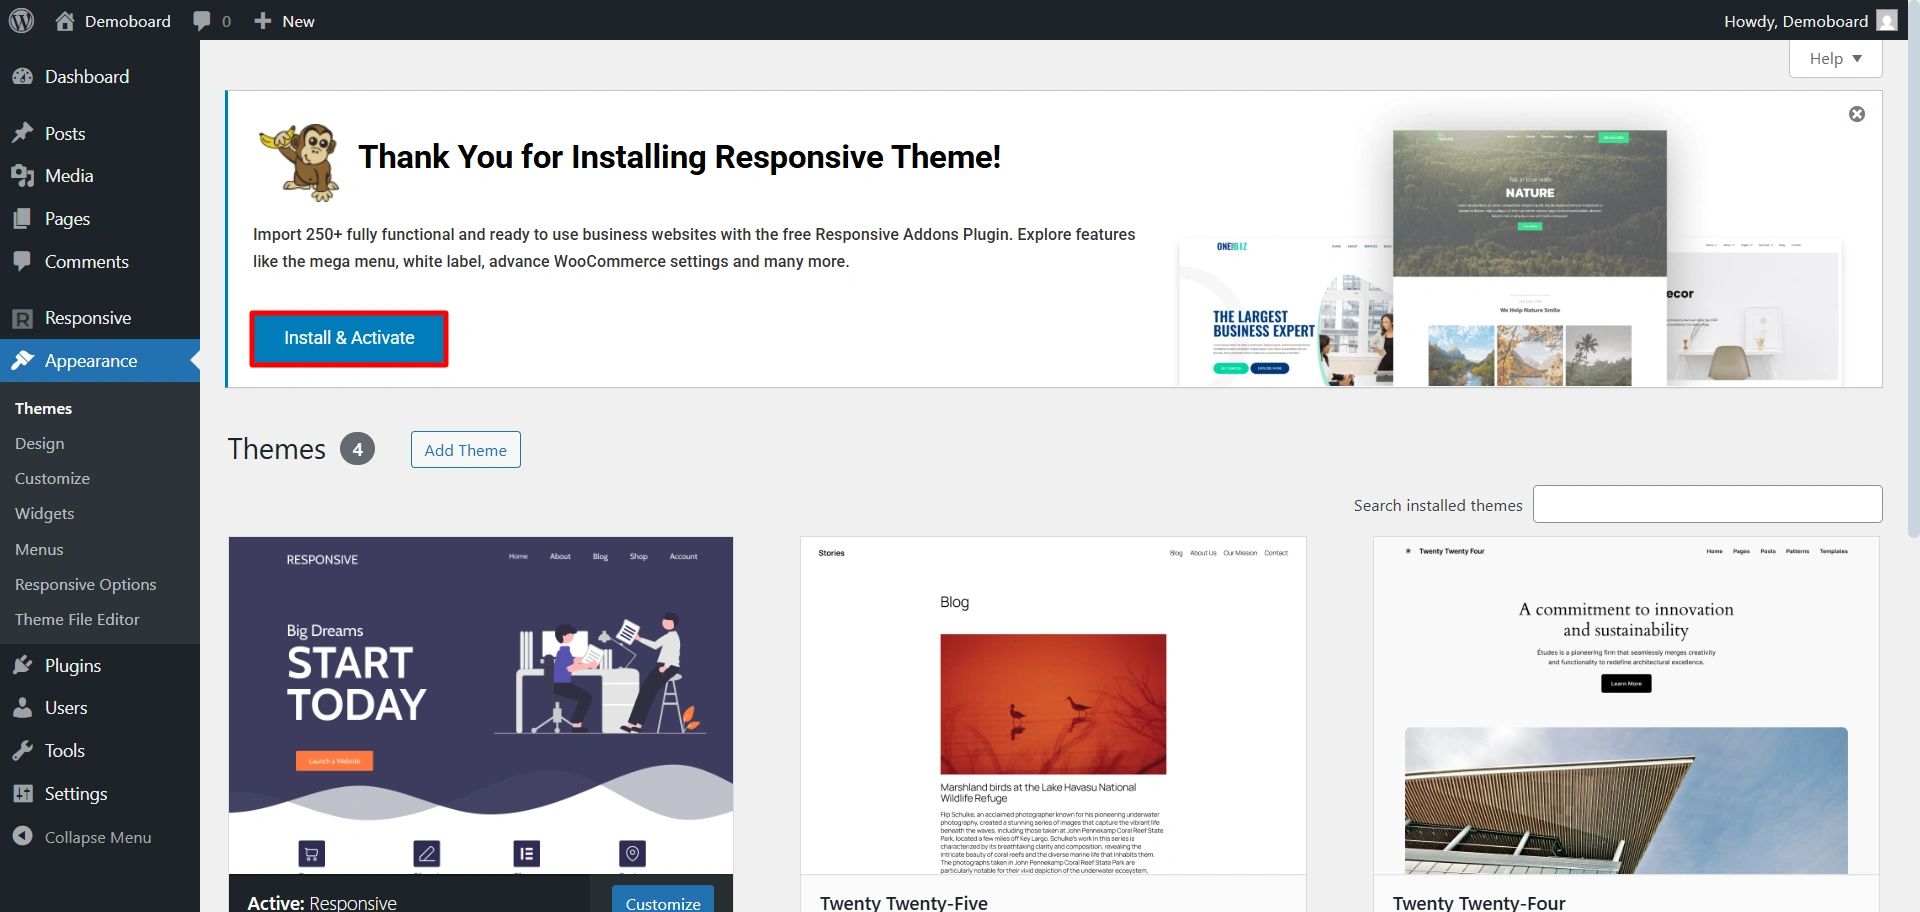This screenshot has height=912, width=1920.
Task: Click the Add Theme button
Action: point(466,450)
